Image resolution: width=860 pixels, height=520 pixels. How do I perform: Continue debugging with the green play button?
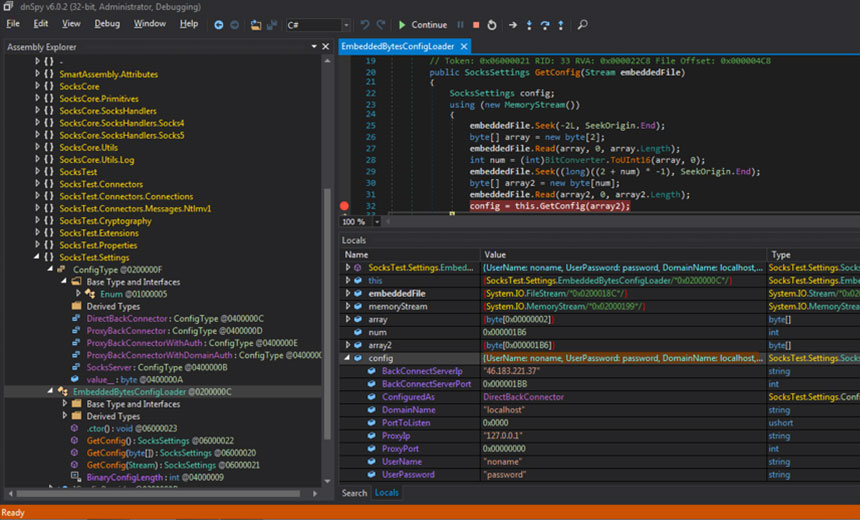pyautogui.click(x=423, y=25)
